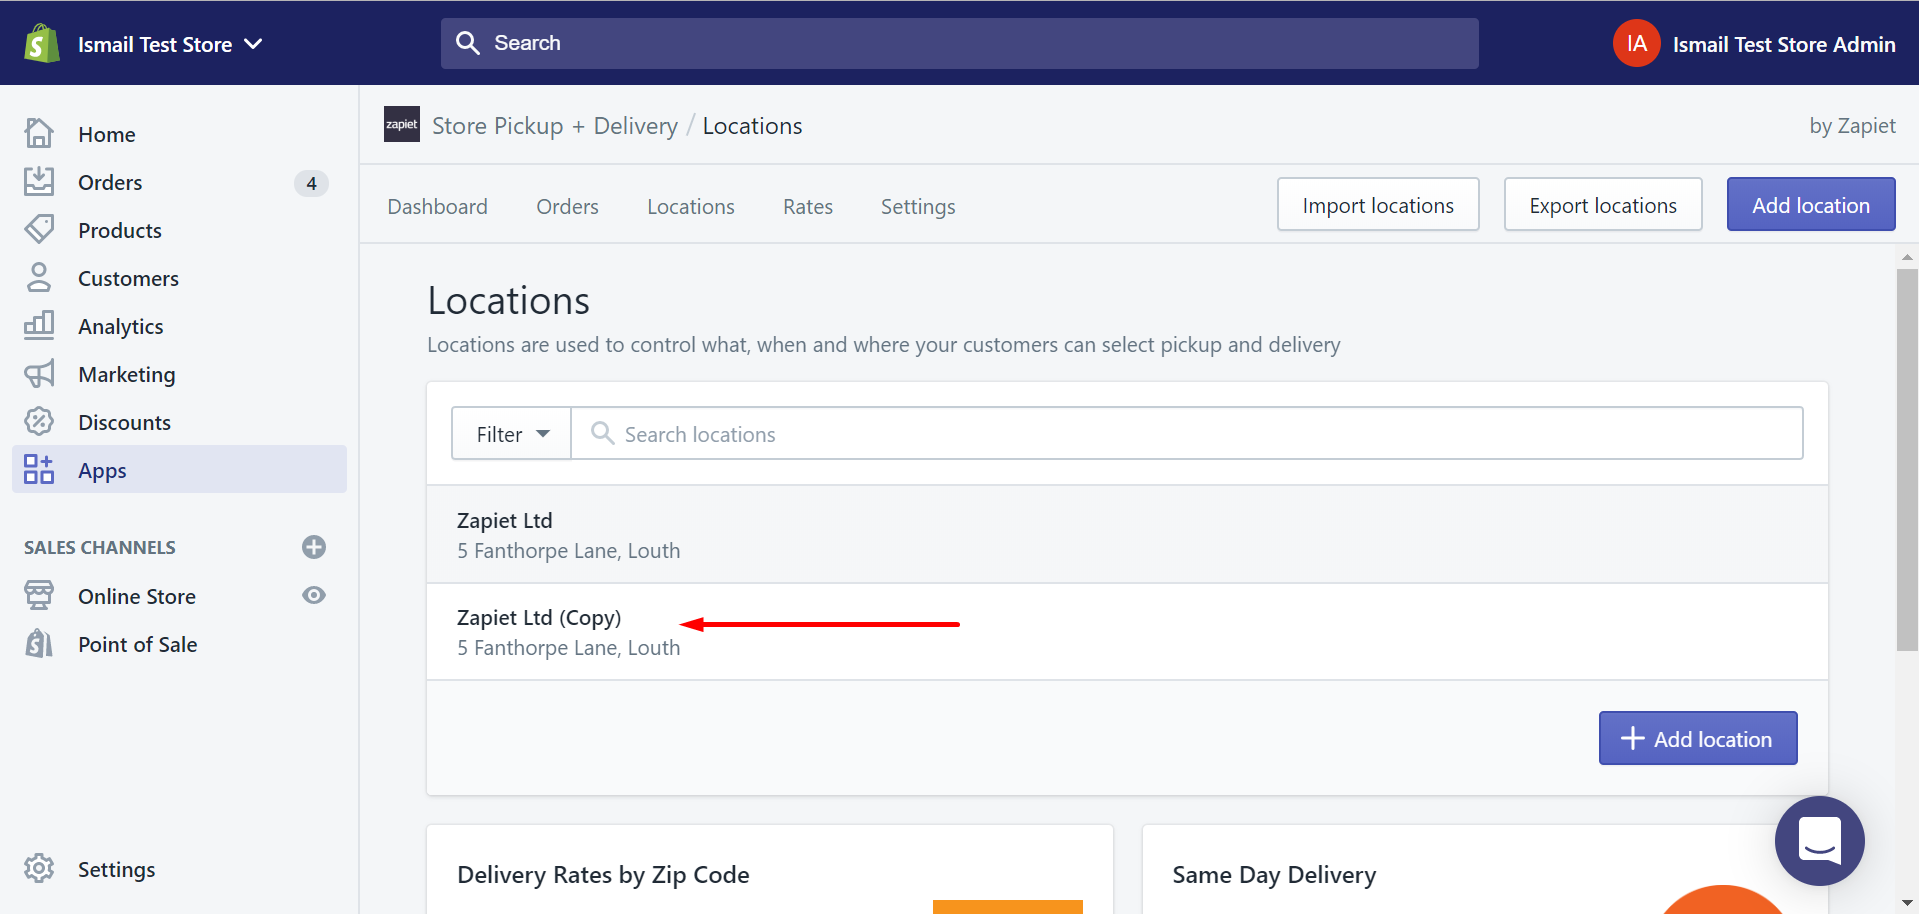Click the page vertical scrollbar thumb
Viewport: 1919px width, 914px height.
[x=1907, y=460]
